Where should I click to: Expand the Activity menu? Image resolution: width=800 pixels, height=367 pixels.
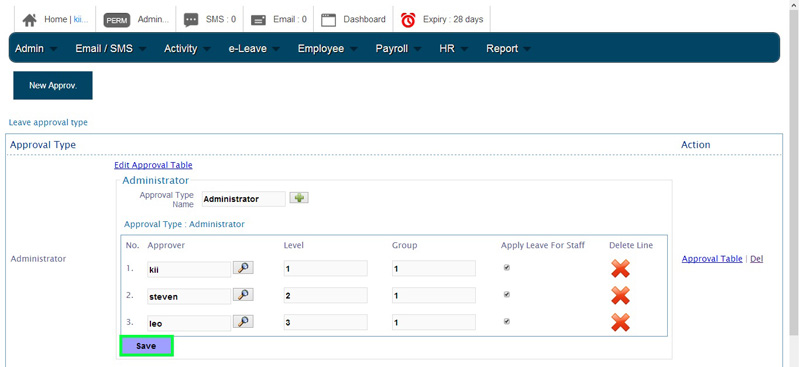[187, 48]
